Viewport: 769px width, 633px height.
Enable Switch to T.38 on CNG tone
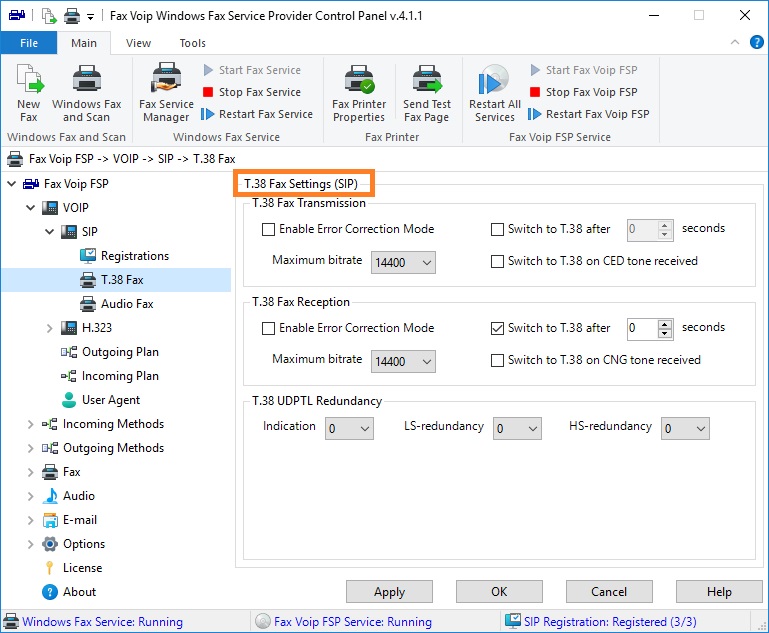coord(497,360)
